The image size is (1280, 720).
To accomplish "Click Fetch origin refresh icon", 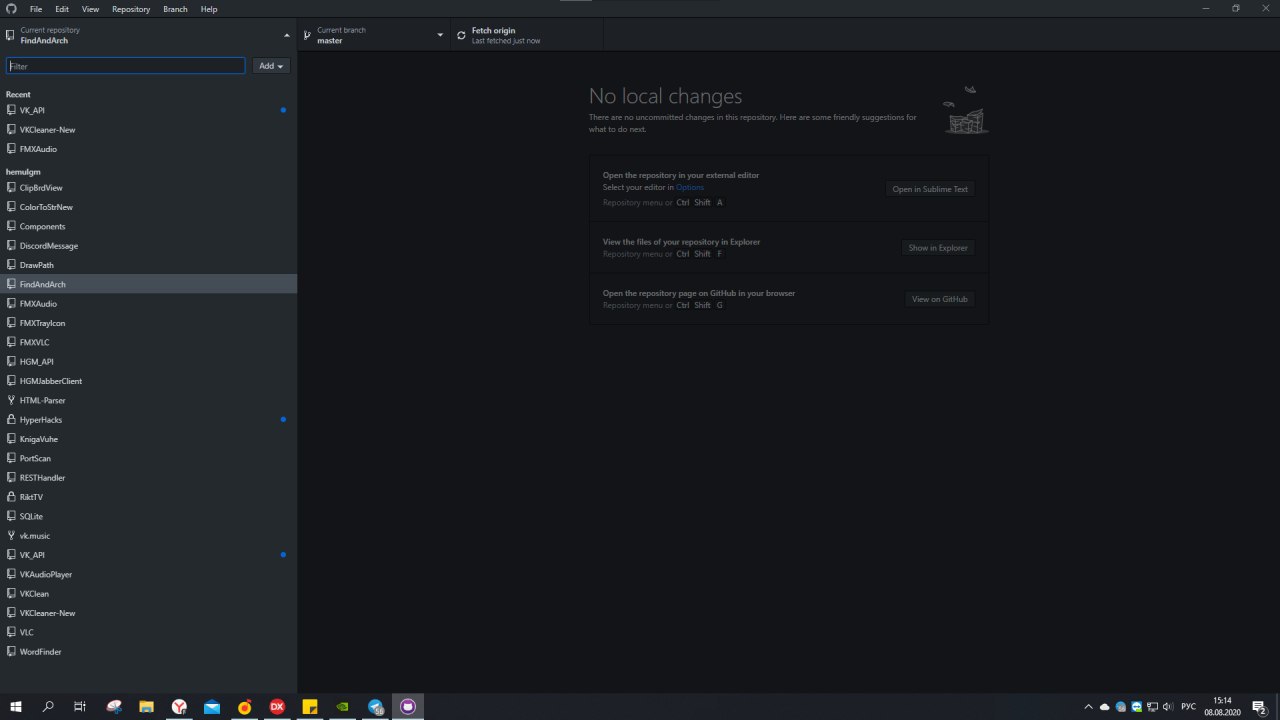I will (461, 35).
